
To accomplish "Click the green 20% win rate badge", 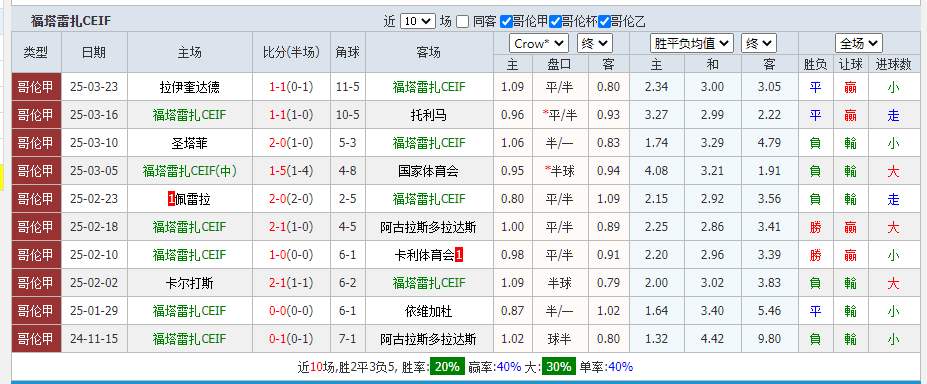I will (x=447, y=367).
